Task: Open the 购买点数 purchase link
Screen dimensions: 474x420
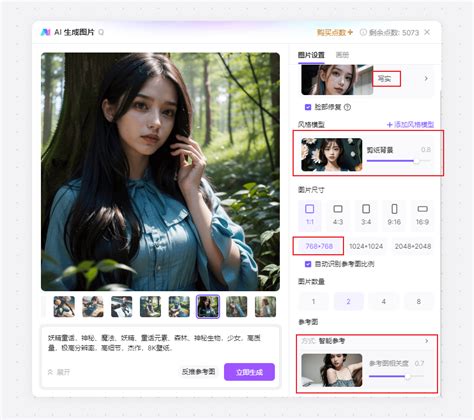Action: [x=334, y=32]
